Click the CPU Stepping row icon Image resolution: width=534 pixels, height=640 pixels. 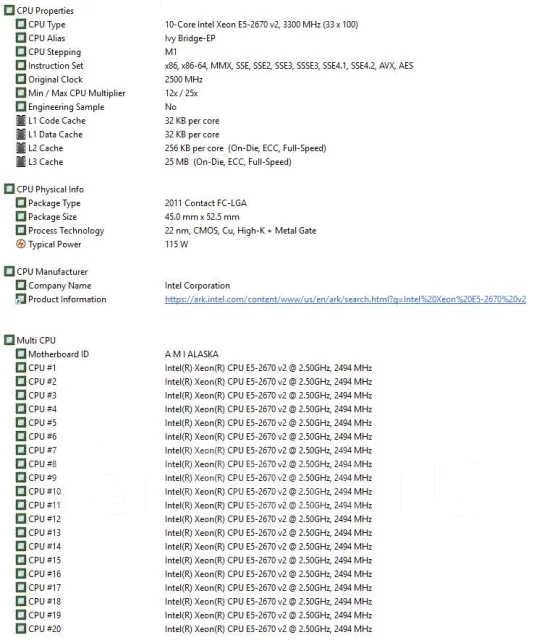[x=21, y=52]
